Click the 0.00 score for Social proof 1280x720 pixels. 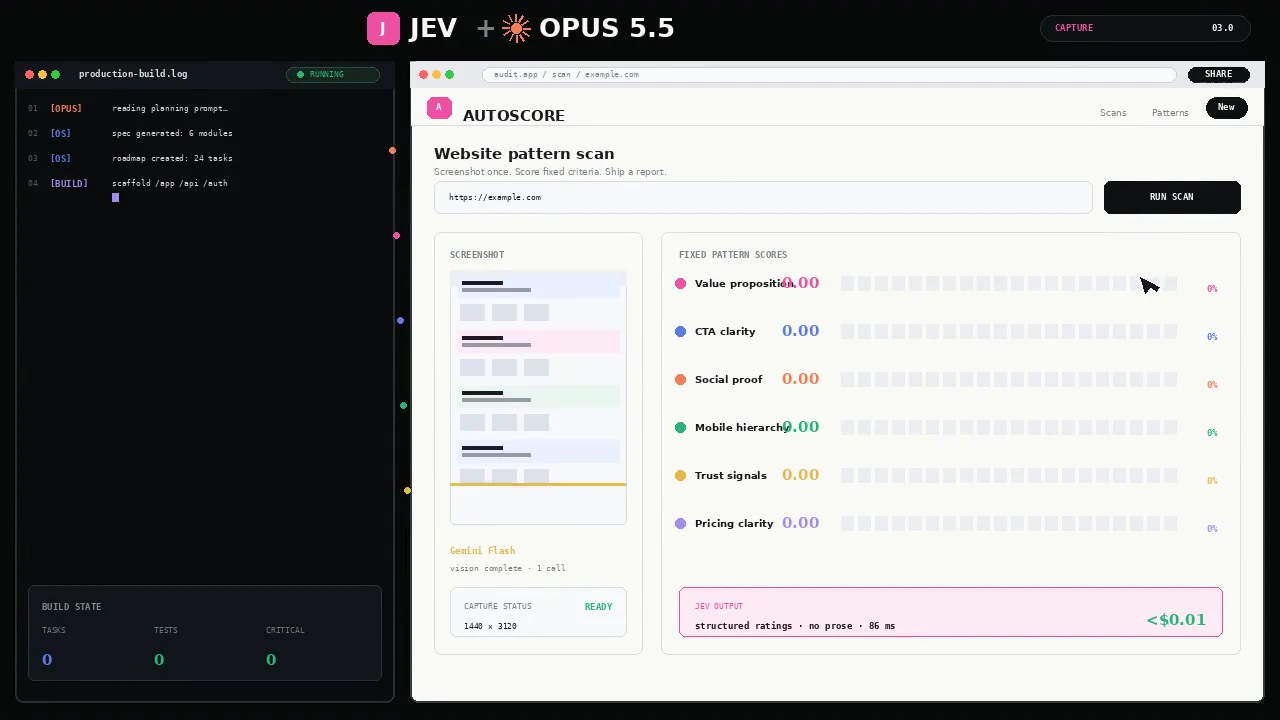point(800,379)
